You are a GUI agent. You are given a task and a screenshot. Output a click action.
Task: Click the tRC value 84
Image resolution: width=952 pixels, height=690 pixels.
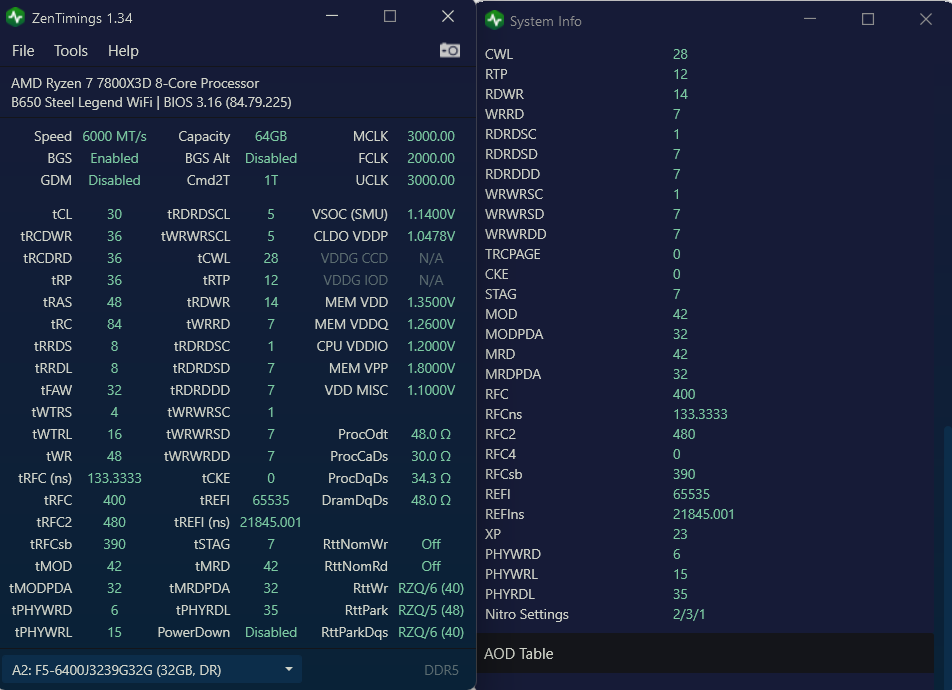click(x=114, y=324)
